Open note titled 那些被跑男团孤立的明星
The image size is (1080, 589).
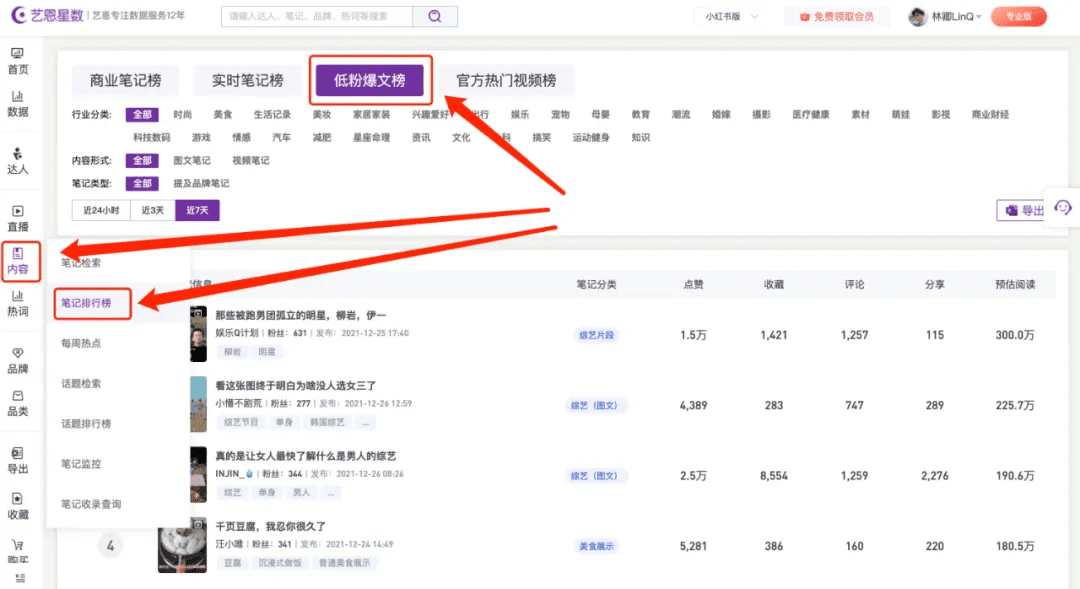click(x=301, y=315)
